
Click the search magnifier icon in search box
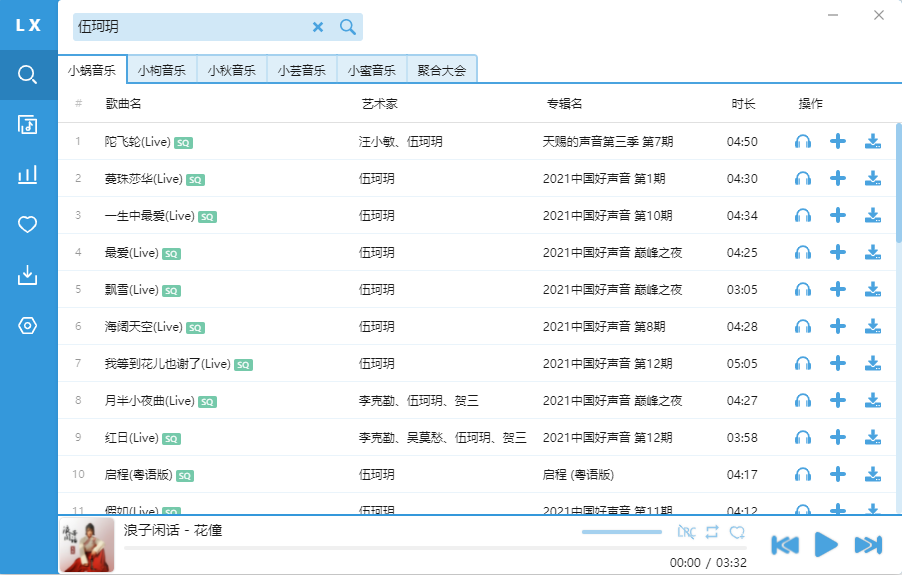pos(348,27)
